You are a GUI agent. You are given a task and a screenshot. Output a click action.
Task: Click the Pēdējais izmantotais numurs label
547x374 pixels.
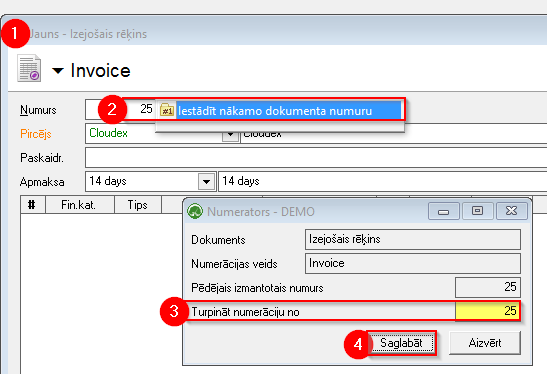click(x=257, y=288)
